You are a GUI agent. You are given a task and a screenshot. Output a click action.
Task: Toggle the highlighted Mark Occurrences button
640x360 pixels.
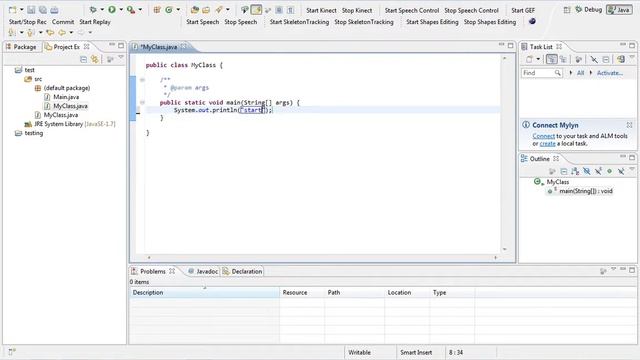[256, 9]
